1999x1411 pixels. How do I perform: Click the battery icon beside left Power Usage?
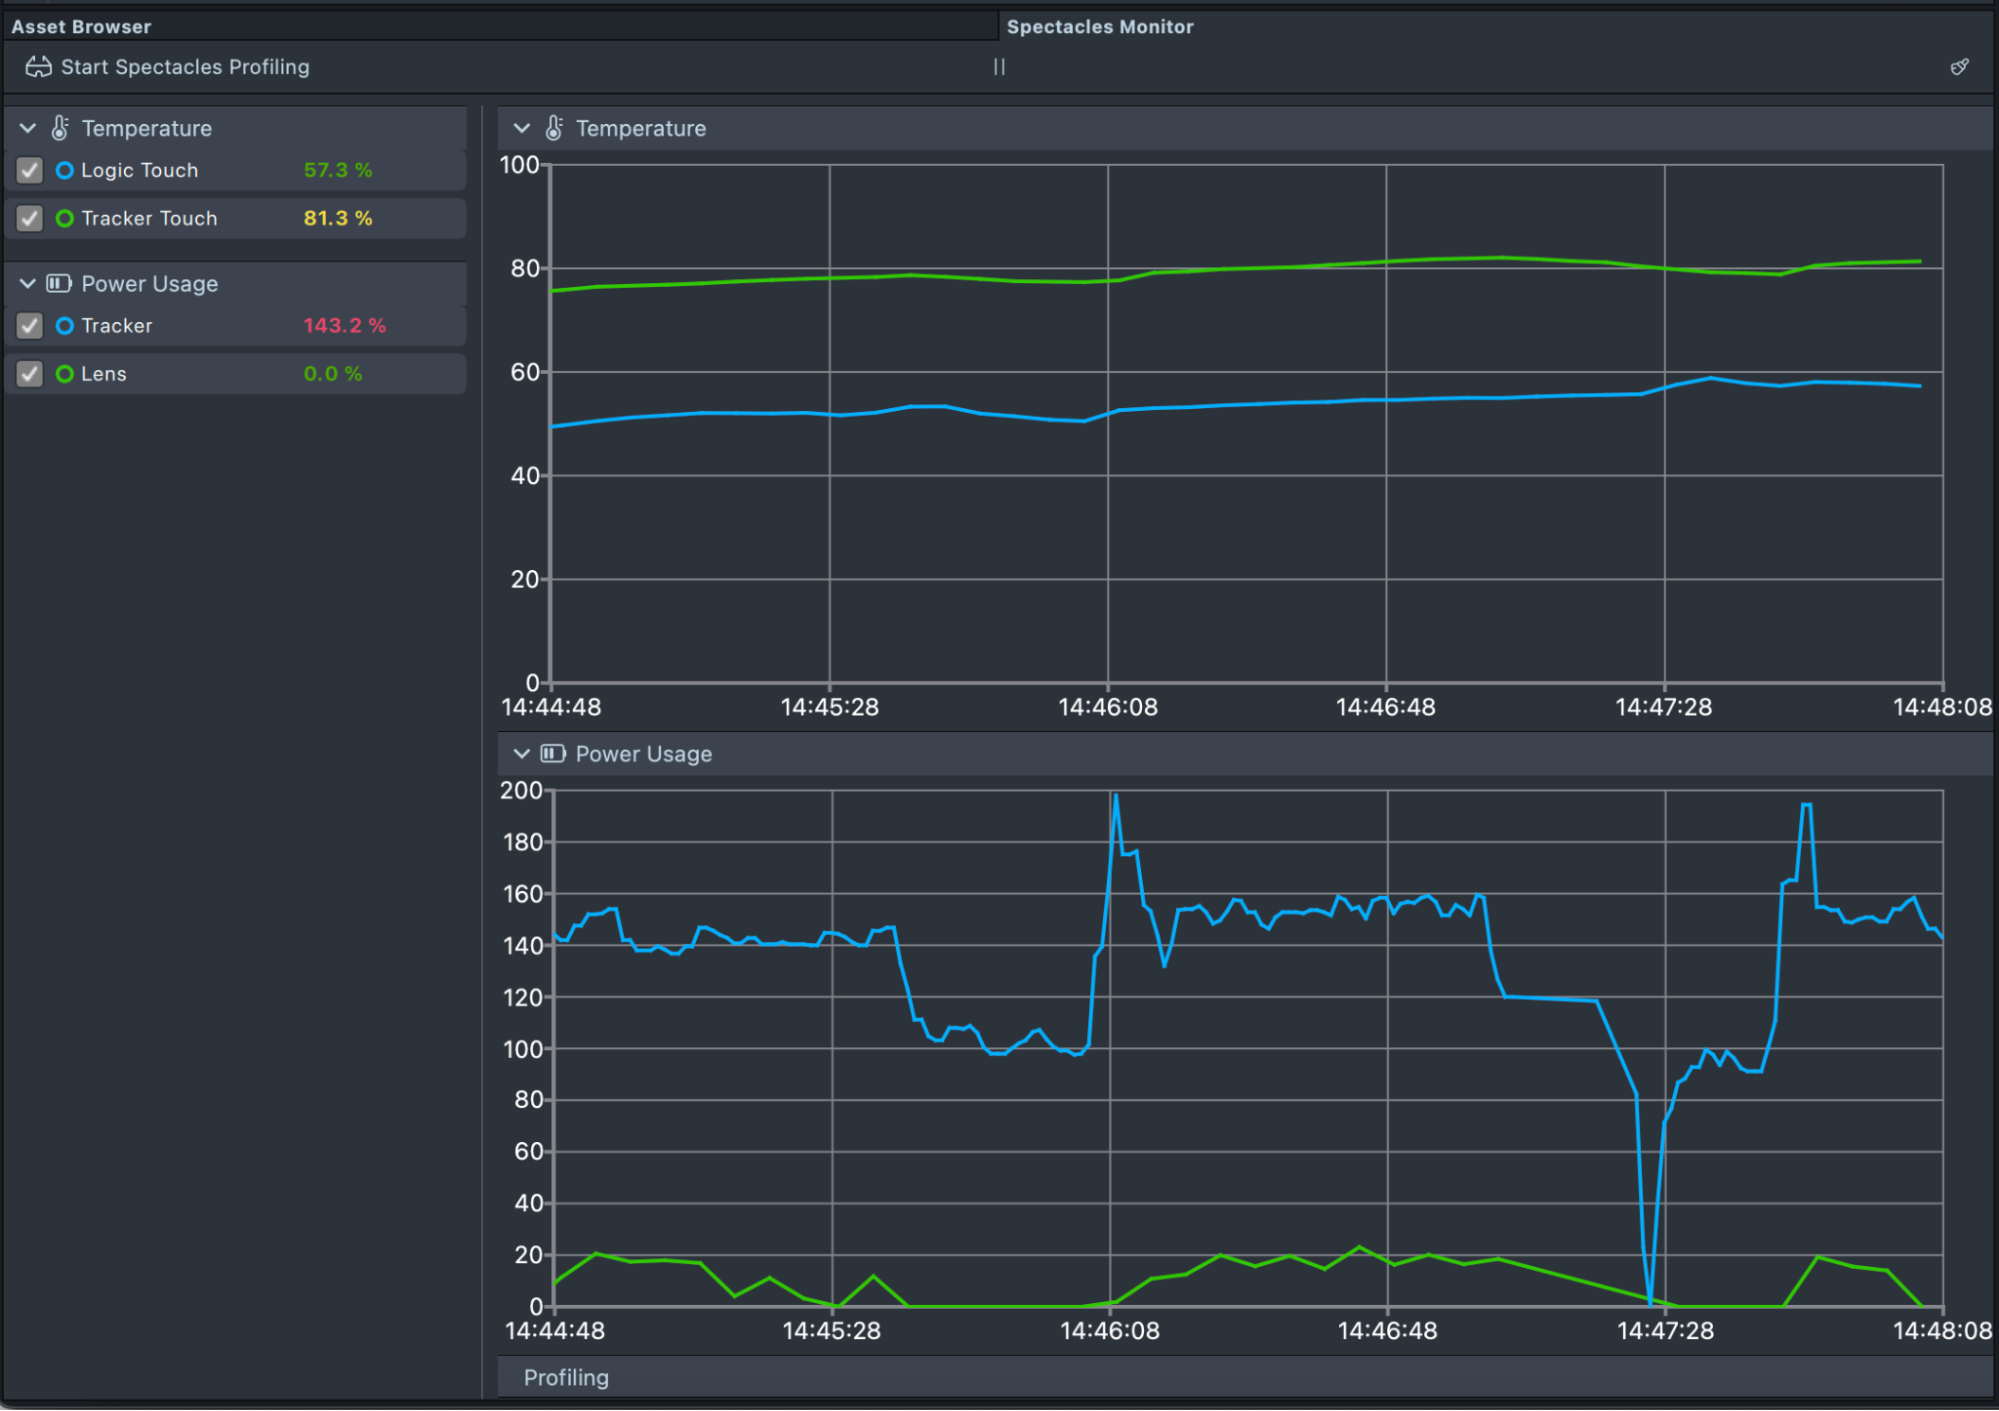(59, 284)
